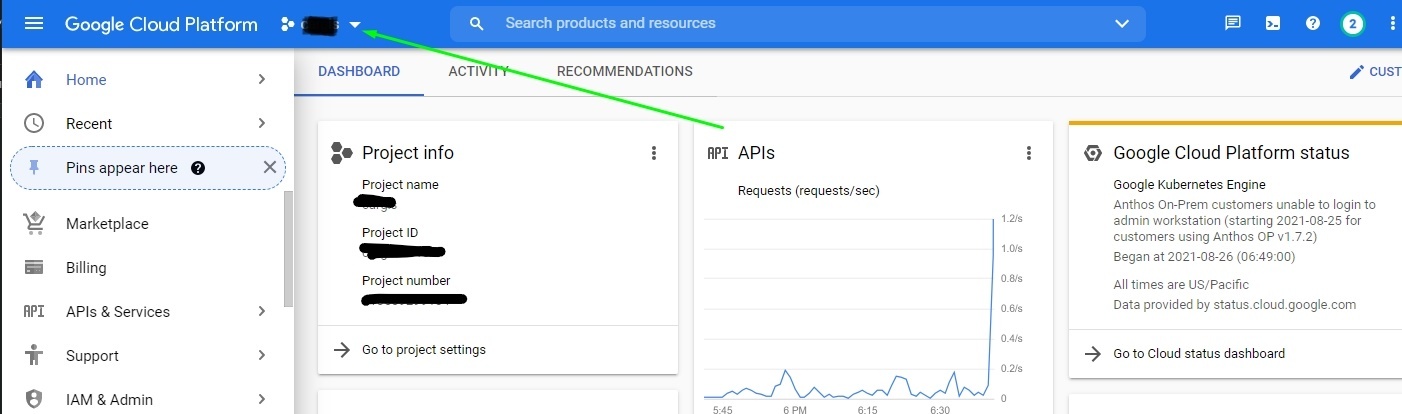Activate Cloud Shell terminal icon
The width and height of the screenshot is (1402, 414).
click(1273, 24)
